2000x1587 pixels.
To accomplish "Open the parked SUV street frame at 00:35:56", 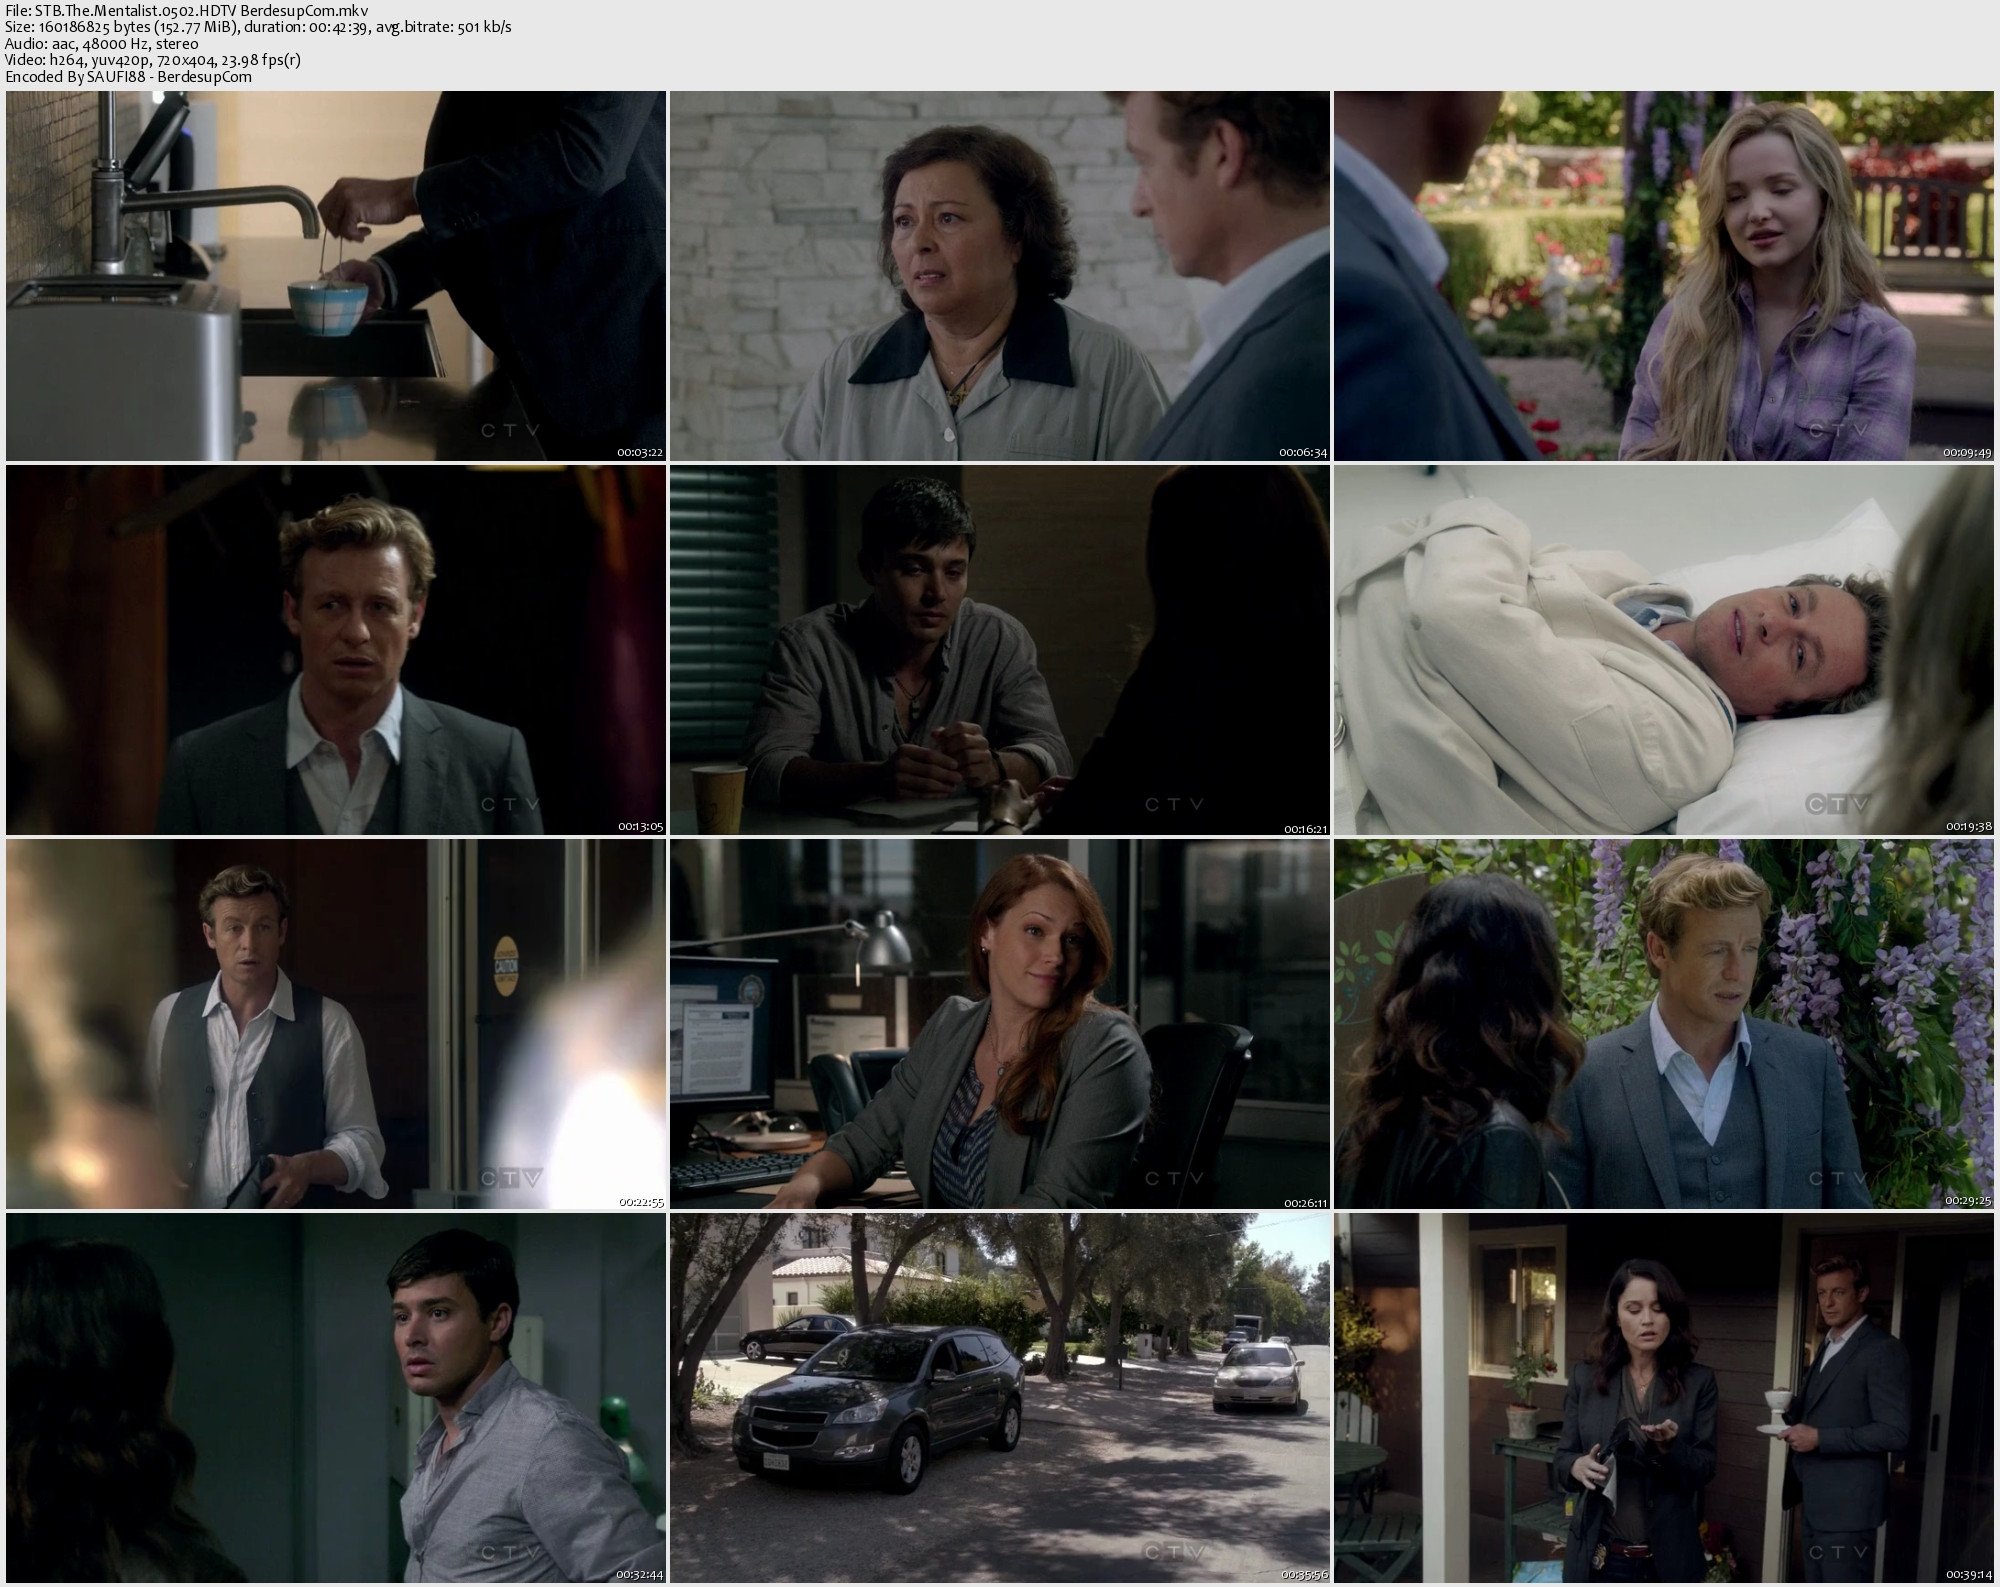I will (1000, 1398).
